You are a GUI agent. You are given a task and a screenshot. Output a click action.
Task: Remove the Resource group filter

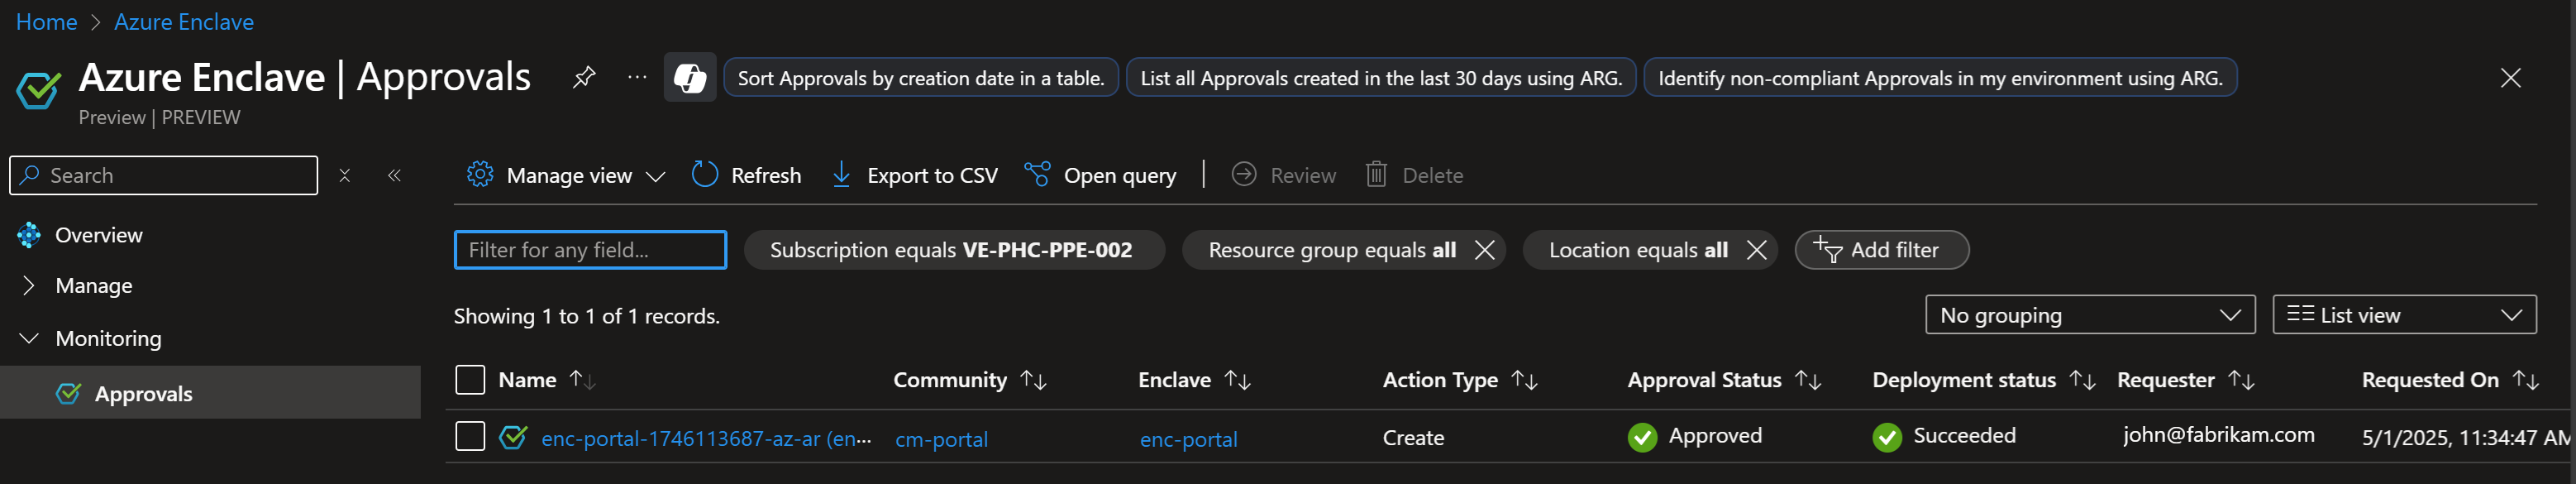[1485, 250]
